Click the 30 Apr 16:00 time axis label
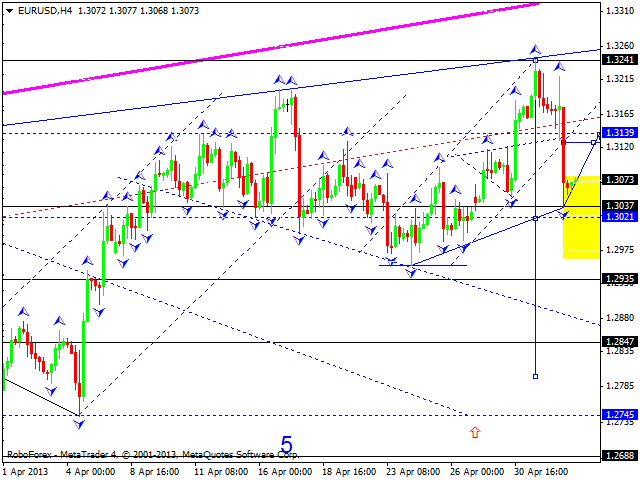The image size is (640, 480). pos(541,472)
